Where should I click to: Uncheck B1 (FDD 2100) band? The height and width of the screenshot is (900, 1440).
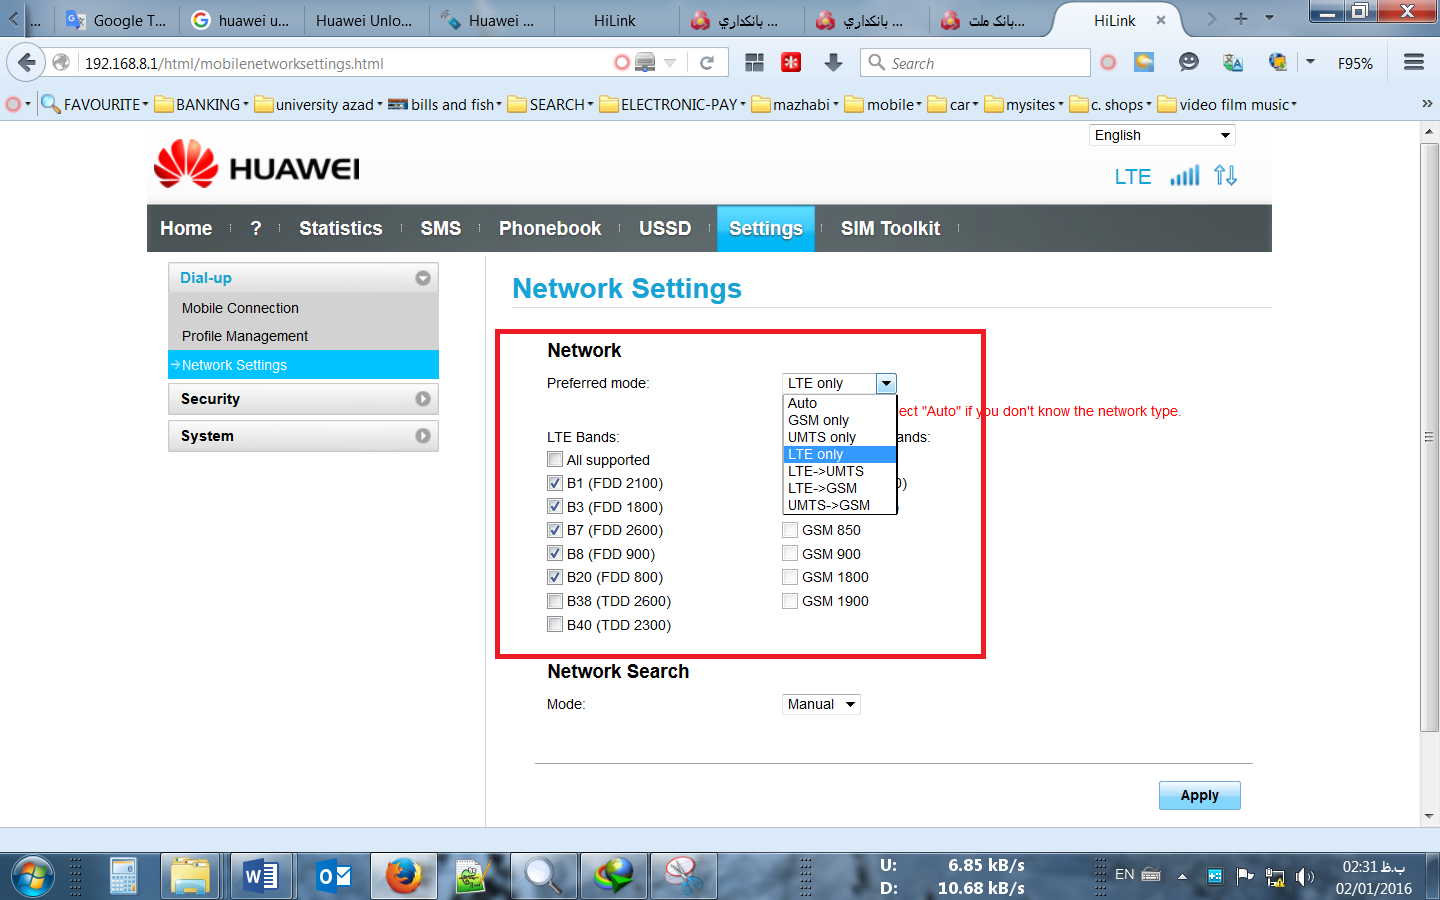(x=555, y=483)
